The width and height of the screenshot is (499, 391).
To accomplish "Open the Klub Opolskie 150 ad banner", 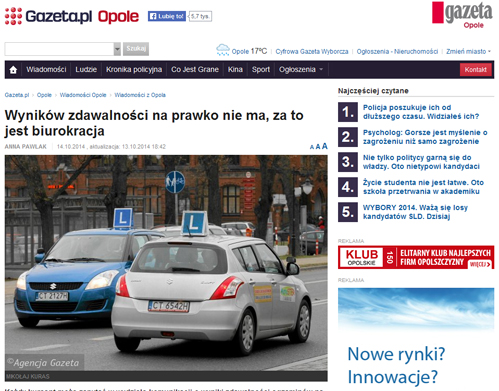I will pos(416,257).
